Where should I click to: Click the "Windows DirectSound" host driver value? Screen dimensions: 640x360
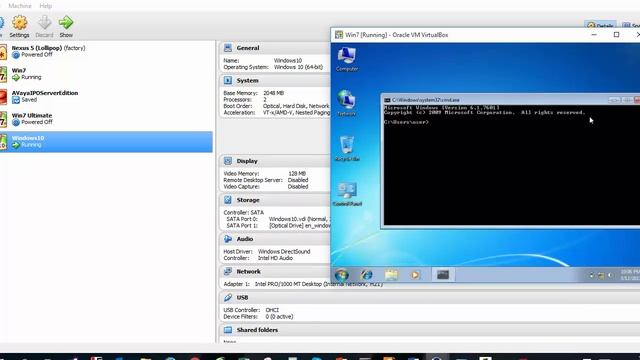[x=284, y=251]
